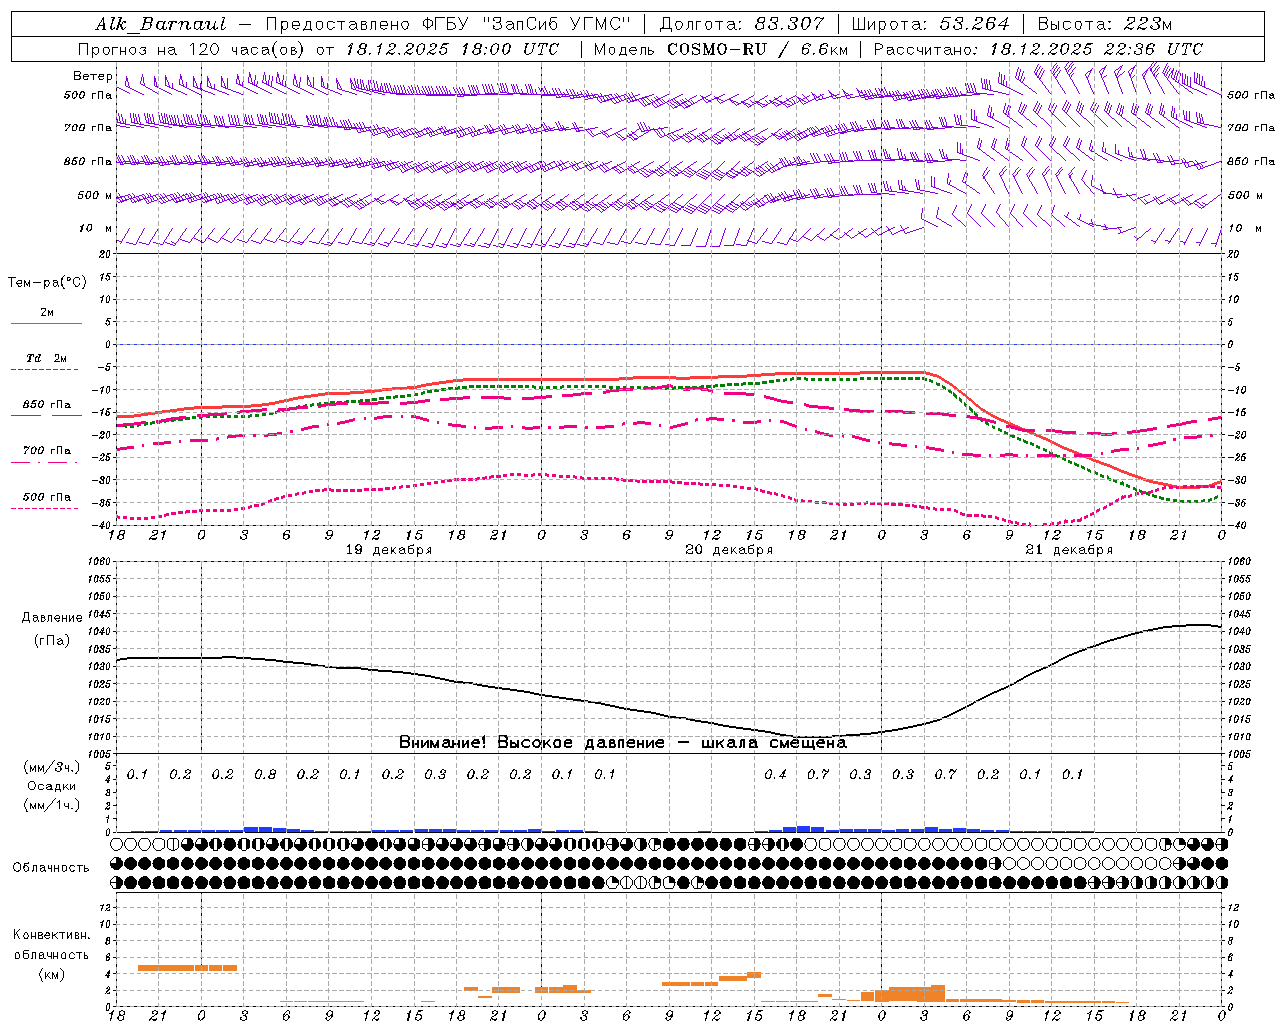
Task: Click the "20 декабря" date label
Action: [729, 550]
